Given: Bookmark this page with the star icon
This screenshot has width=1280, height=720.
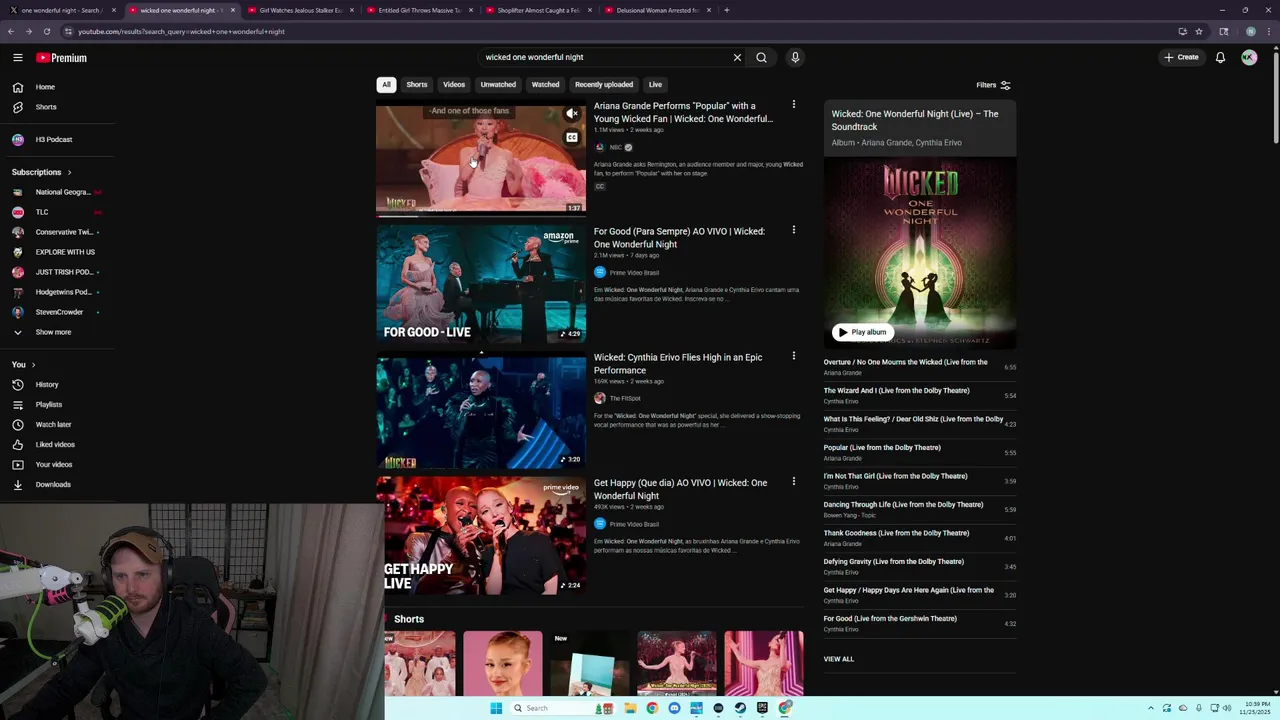Looking at the screenshot, I should [x=1199, y=31].
